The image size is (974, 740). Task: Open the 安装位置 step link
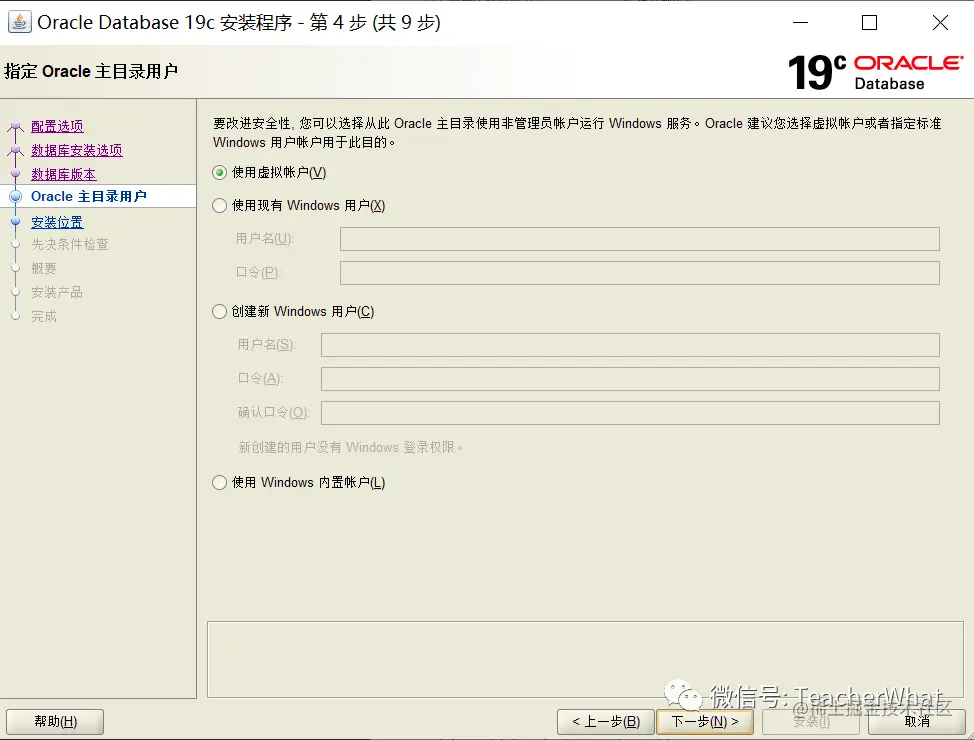pyautogui.click(x=57, y=222)
